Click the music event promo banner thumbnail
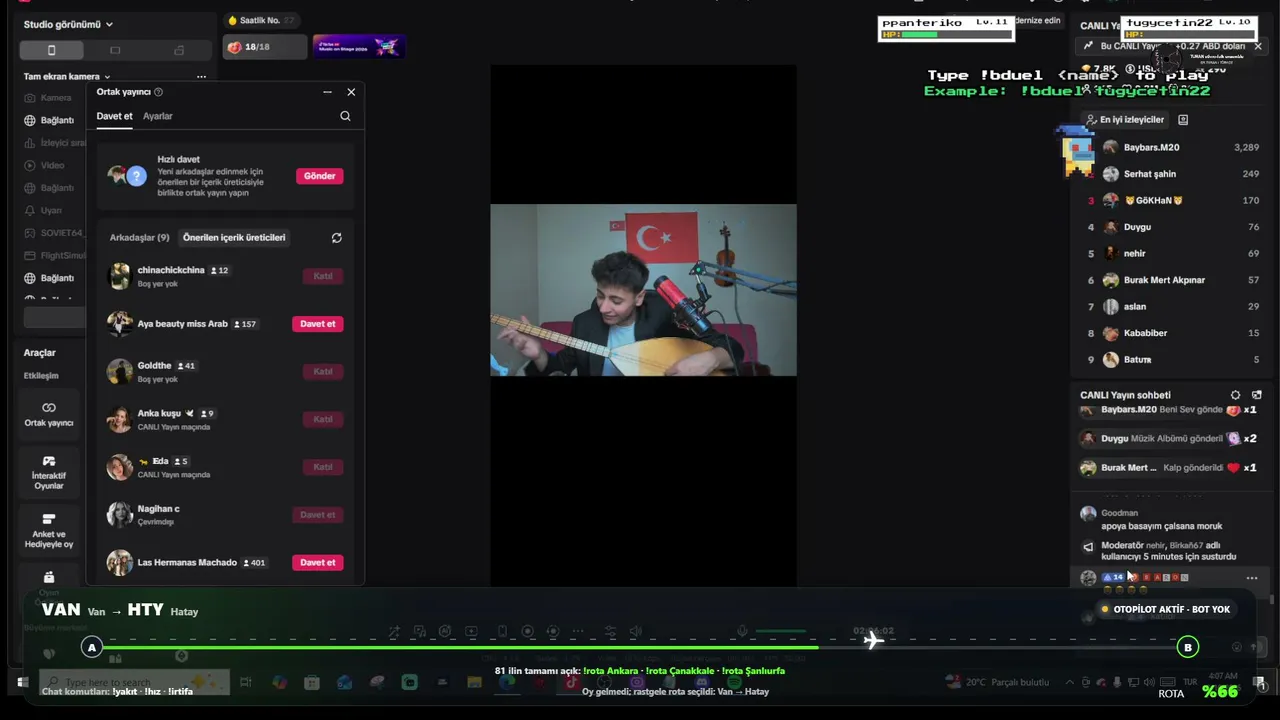Image resolution: width=1280 pixels, height=720 pixels. click(359, 47)
